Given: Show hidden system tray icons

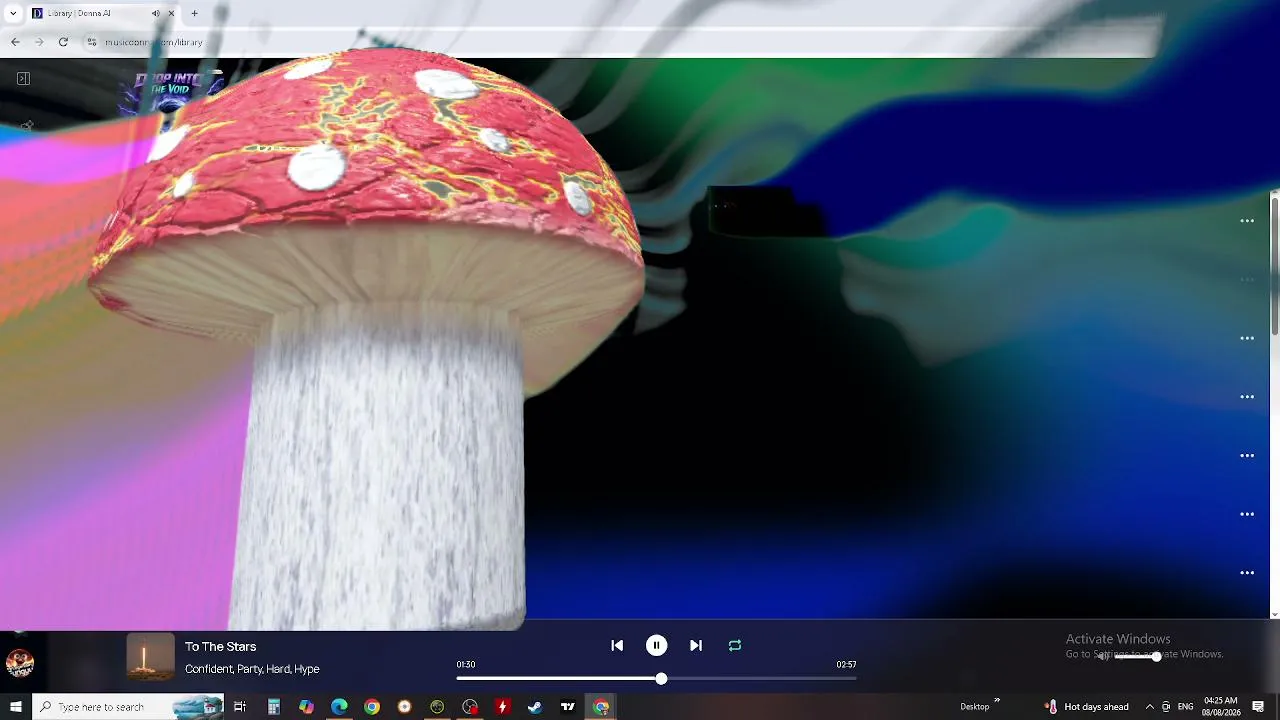Looking at the screenshot, I should click(1149, 707).
